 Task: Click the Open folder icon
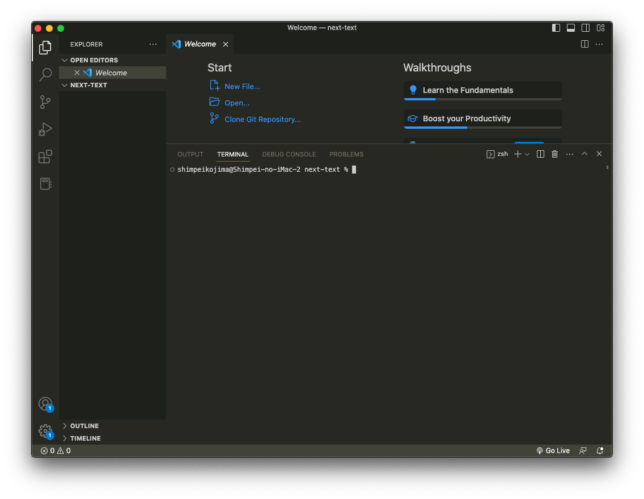tap(214, 102)
